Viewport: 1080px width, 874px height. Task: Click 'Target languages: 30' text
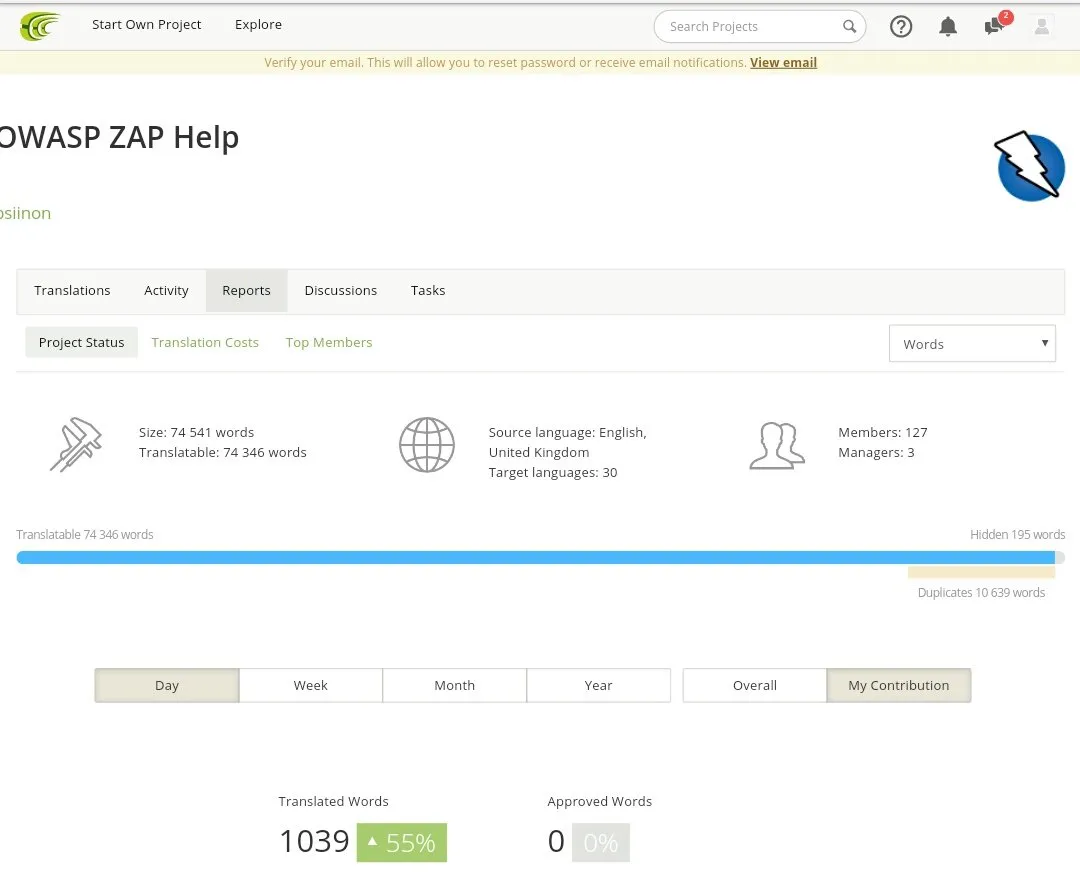click(x=552, y=472)
